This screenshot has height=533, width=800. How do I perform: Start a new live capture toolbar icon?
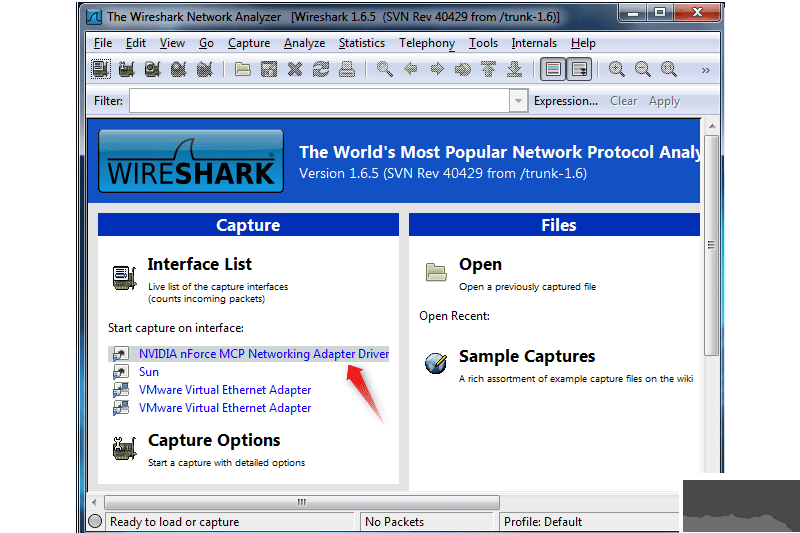[153, 69]
